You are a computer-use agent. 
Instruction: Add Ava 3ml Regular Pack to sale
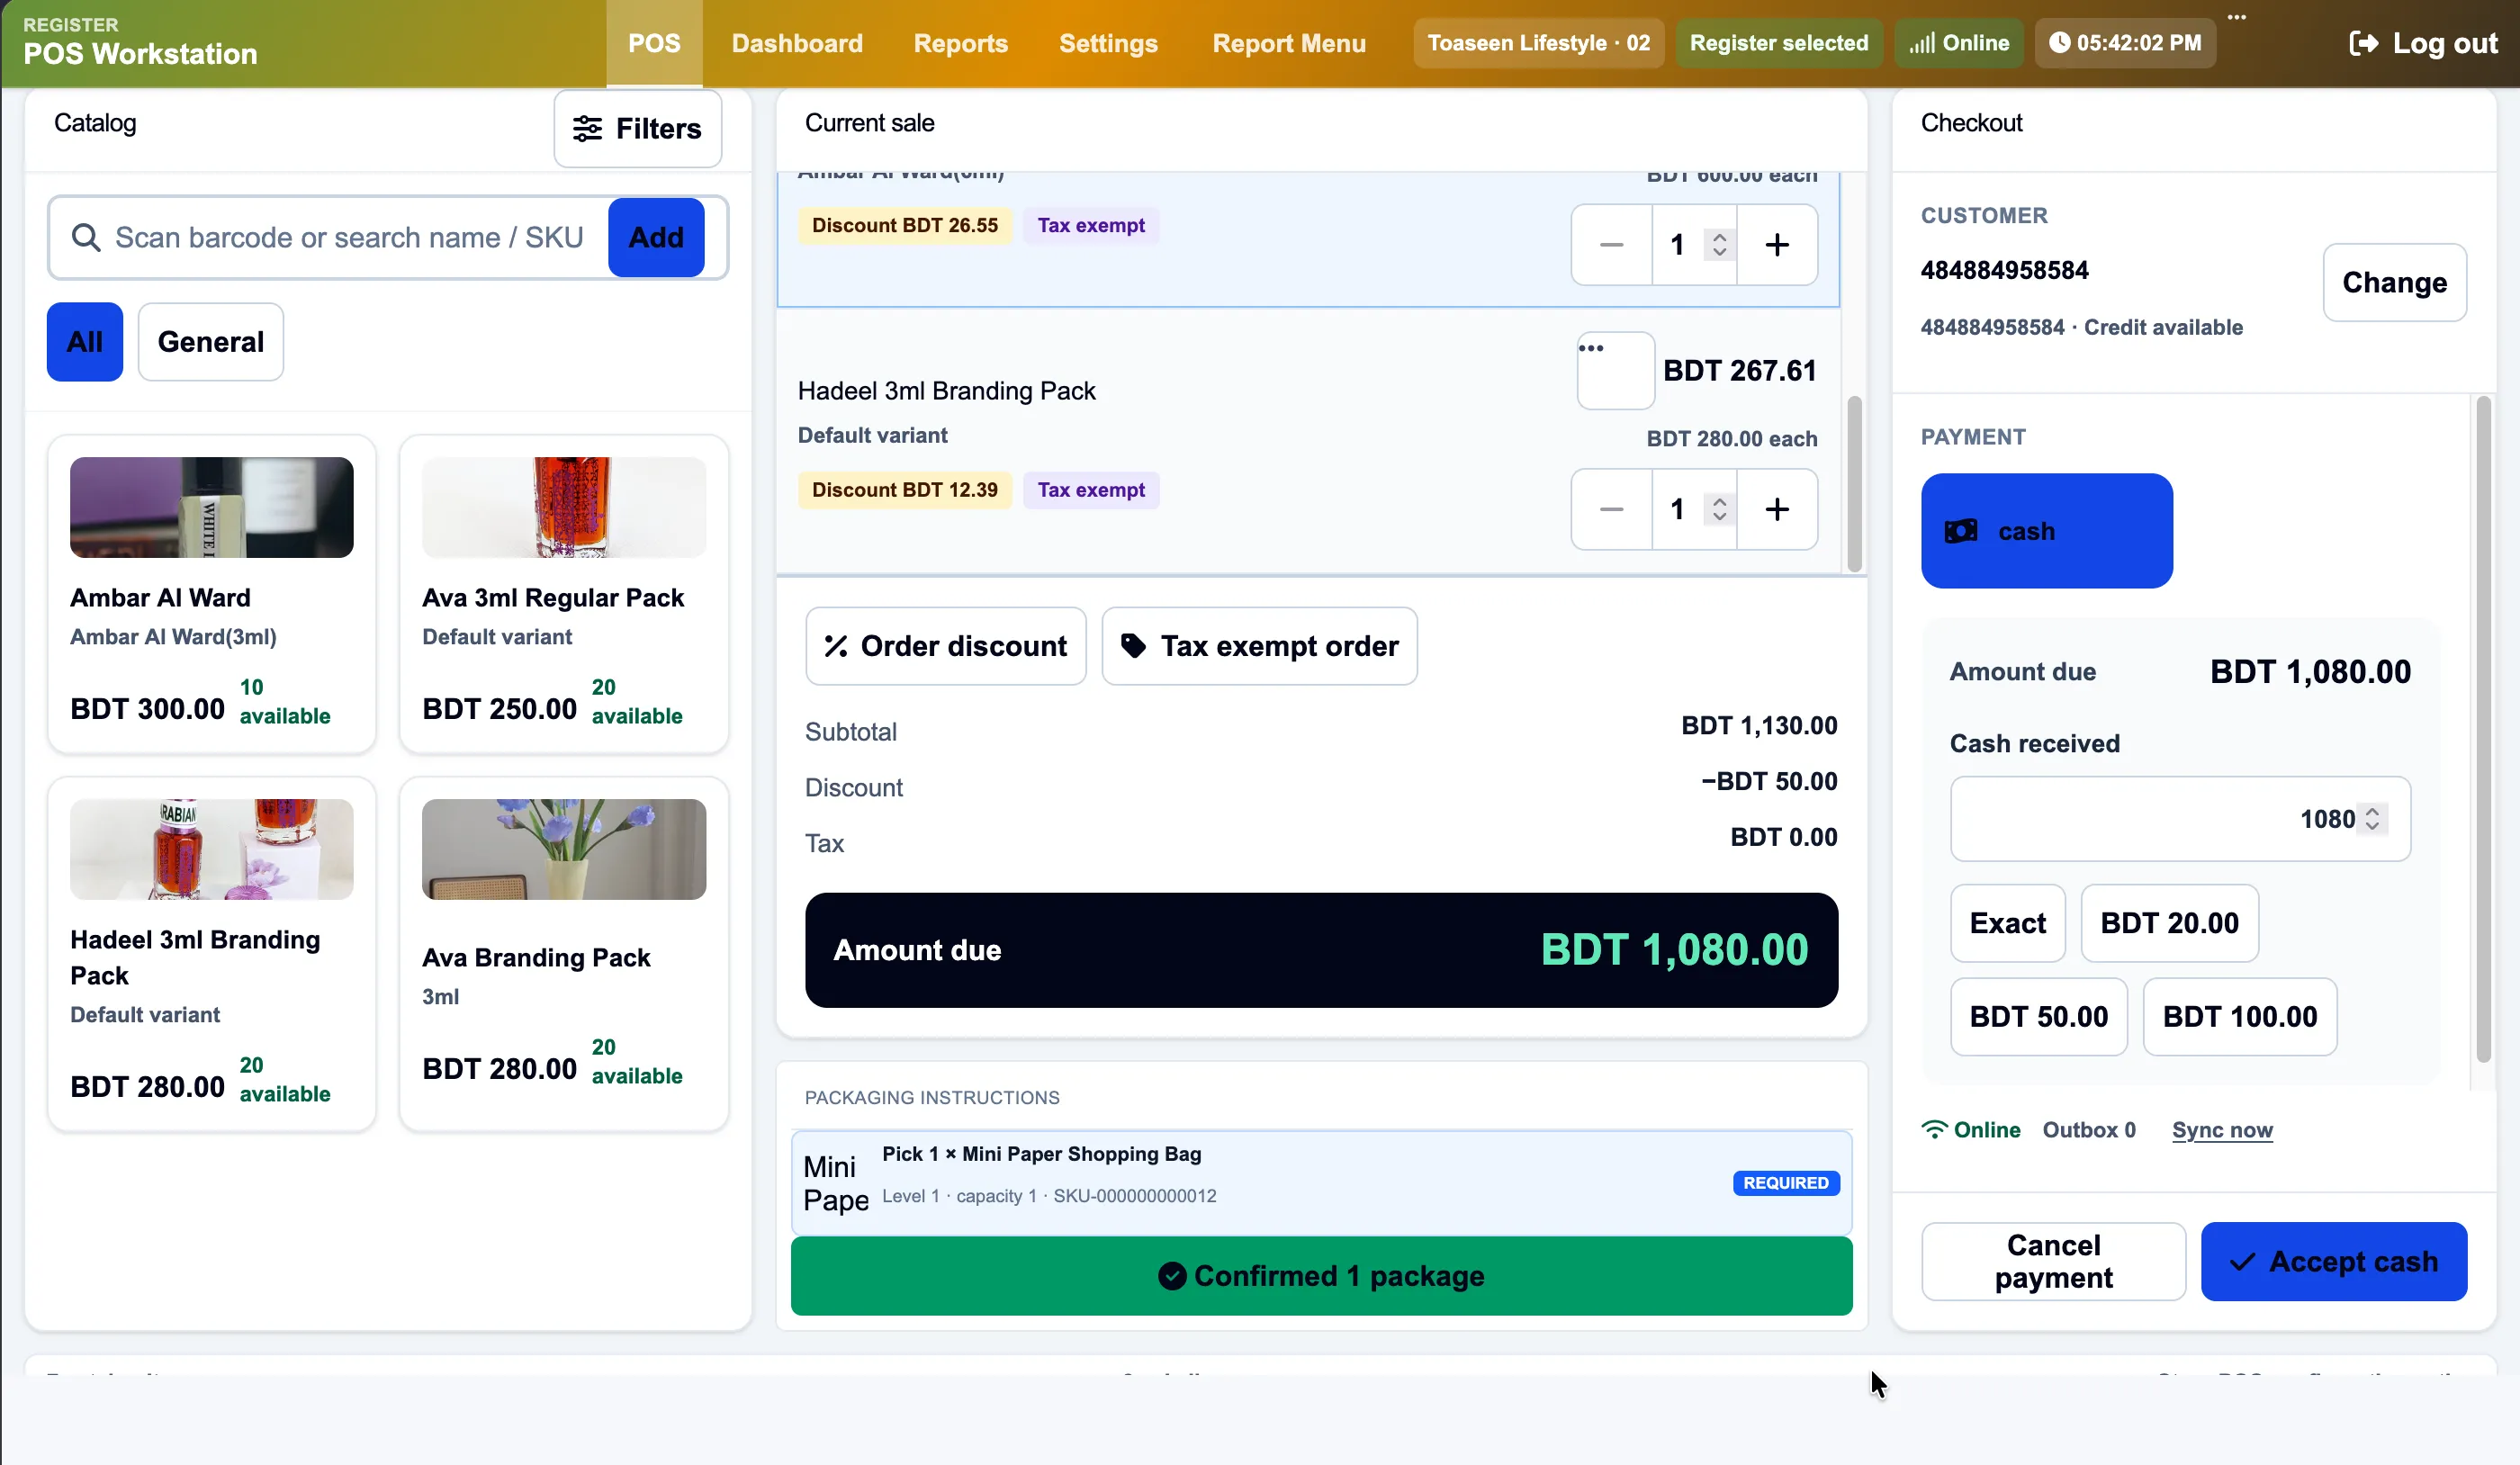[x=564, y=594]
